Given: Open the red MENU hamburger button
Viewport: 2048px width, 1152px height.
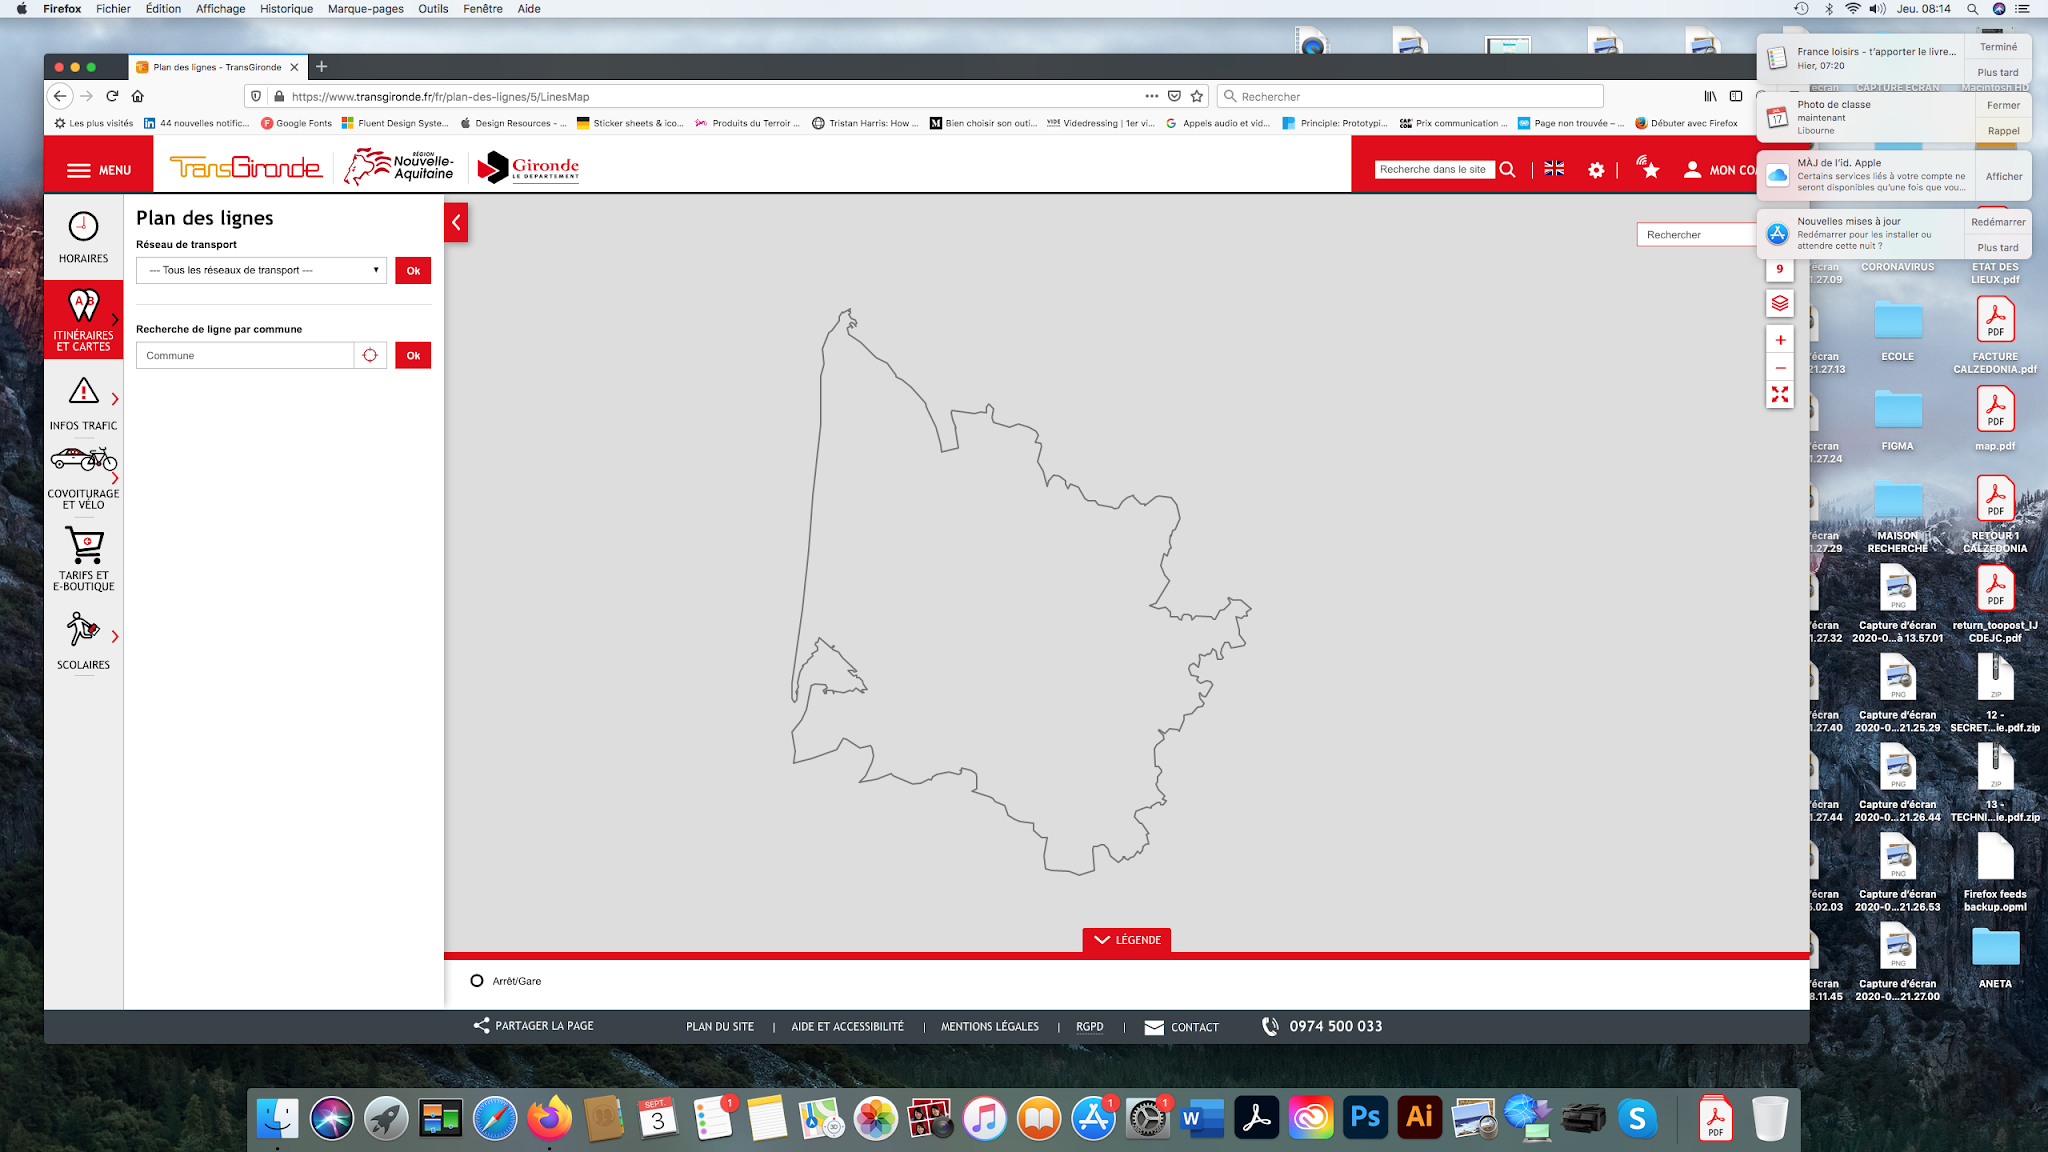Looking at the screenshot, I should (99, 170).
